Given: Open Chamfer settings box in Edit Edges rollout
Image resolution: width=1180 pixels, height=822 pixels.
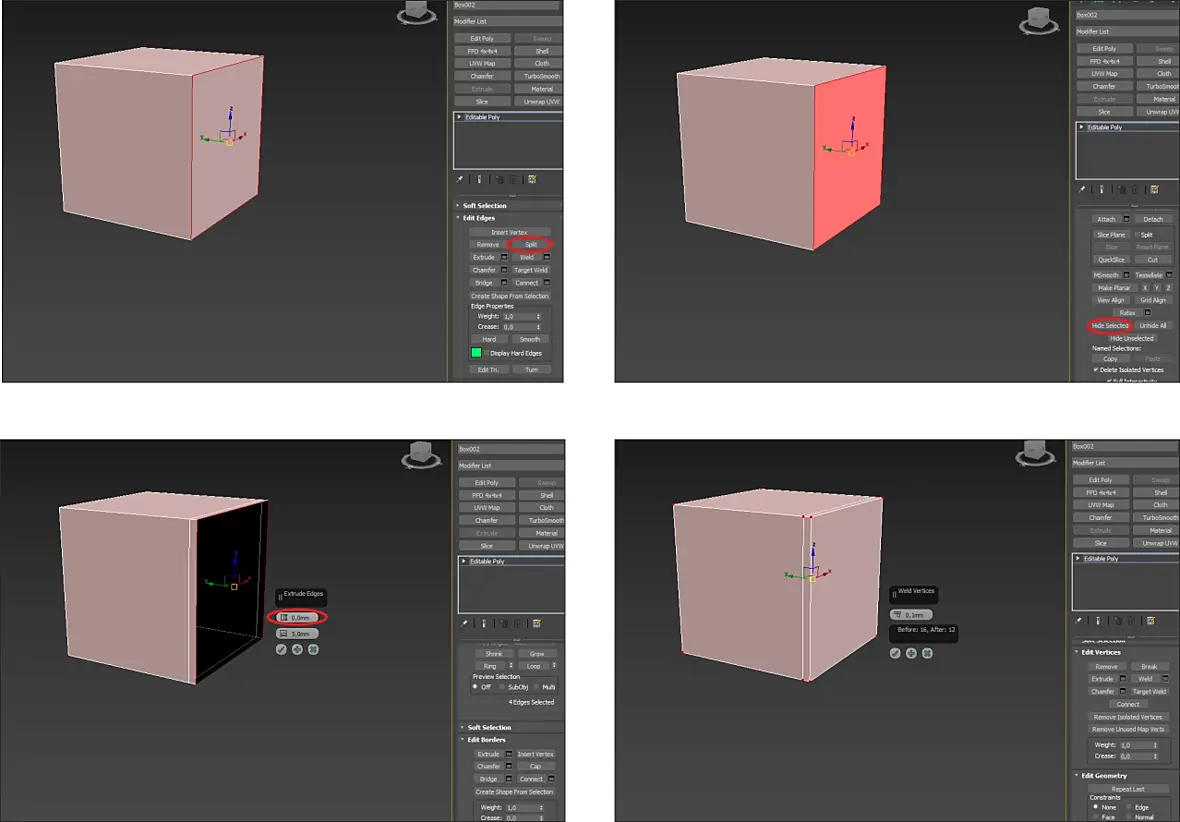Looking at the screenshot, I should (504, 270).
